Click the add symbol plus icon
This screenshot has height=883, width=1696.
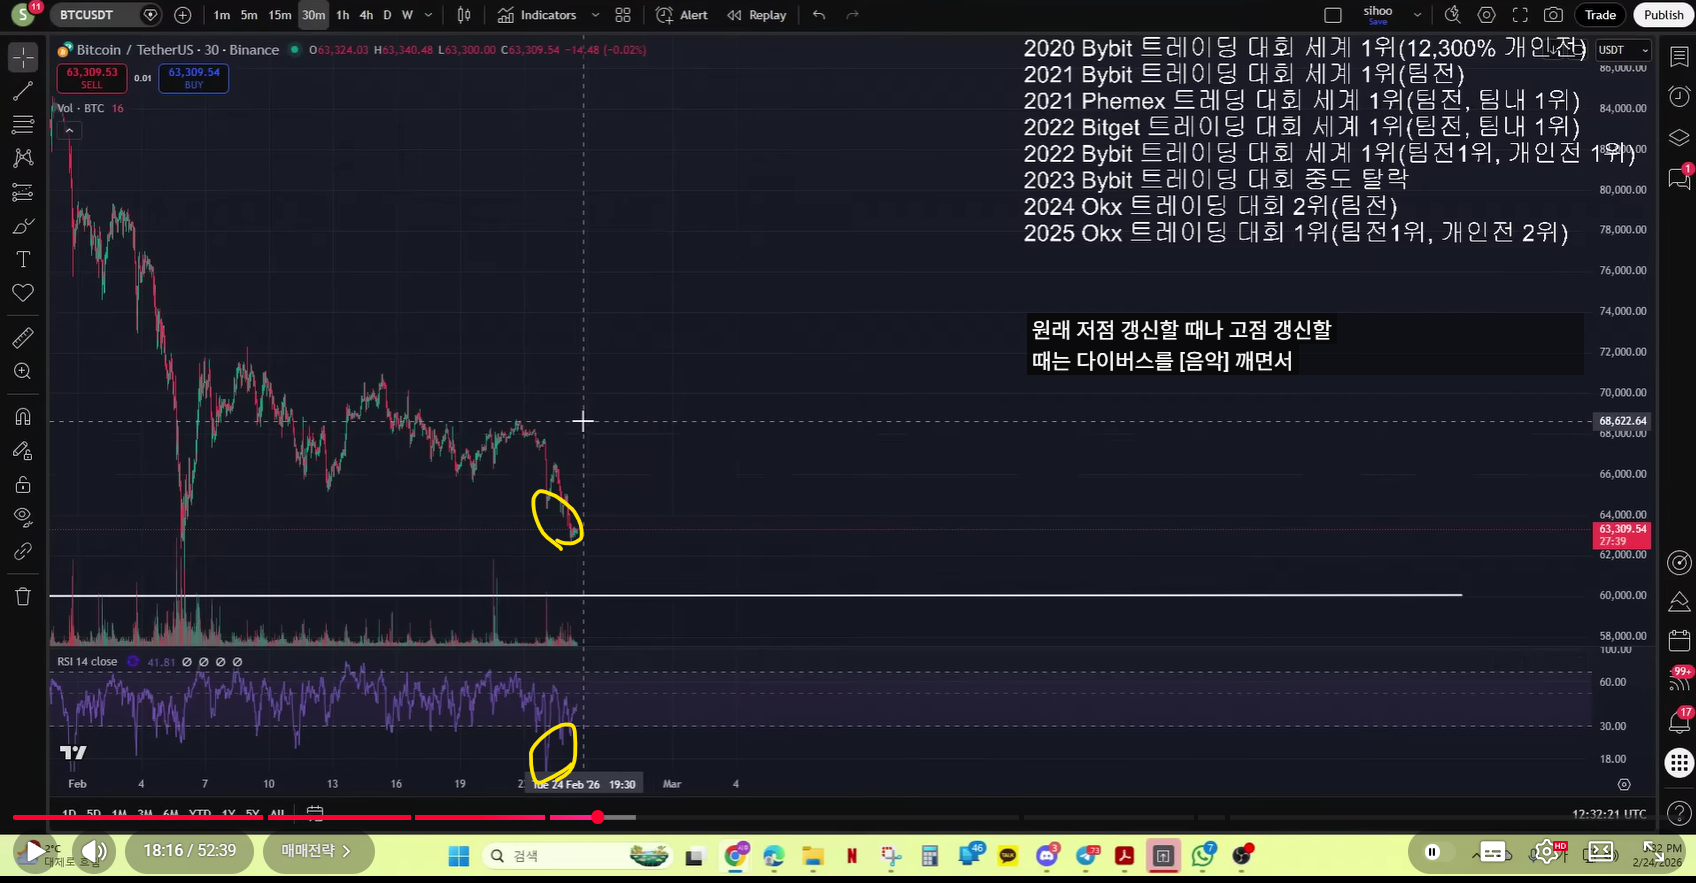182,15
